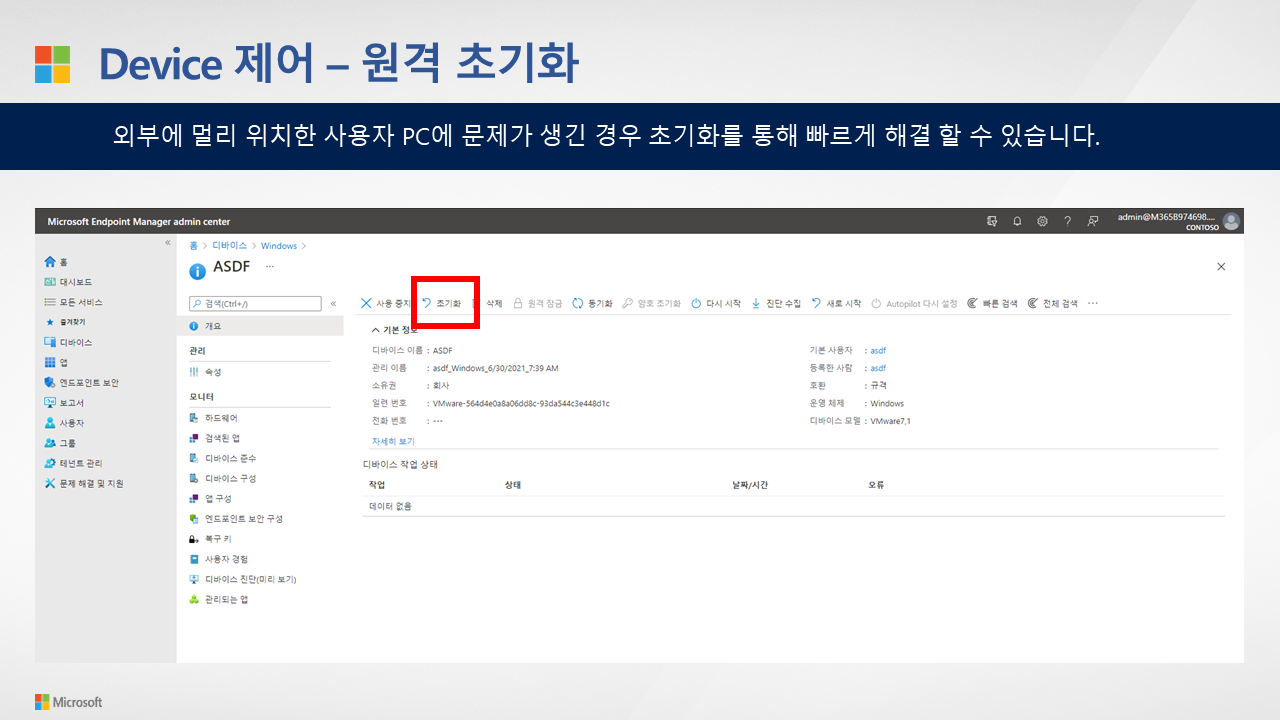The height and width of the screenshot is (720, 1280).
Task: Click the 원격 잠금 command
Action: [537, 303]
